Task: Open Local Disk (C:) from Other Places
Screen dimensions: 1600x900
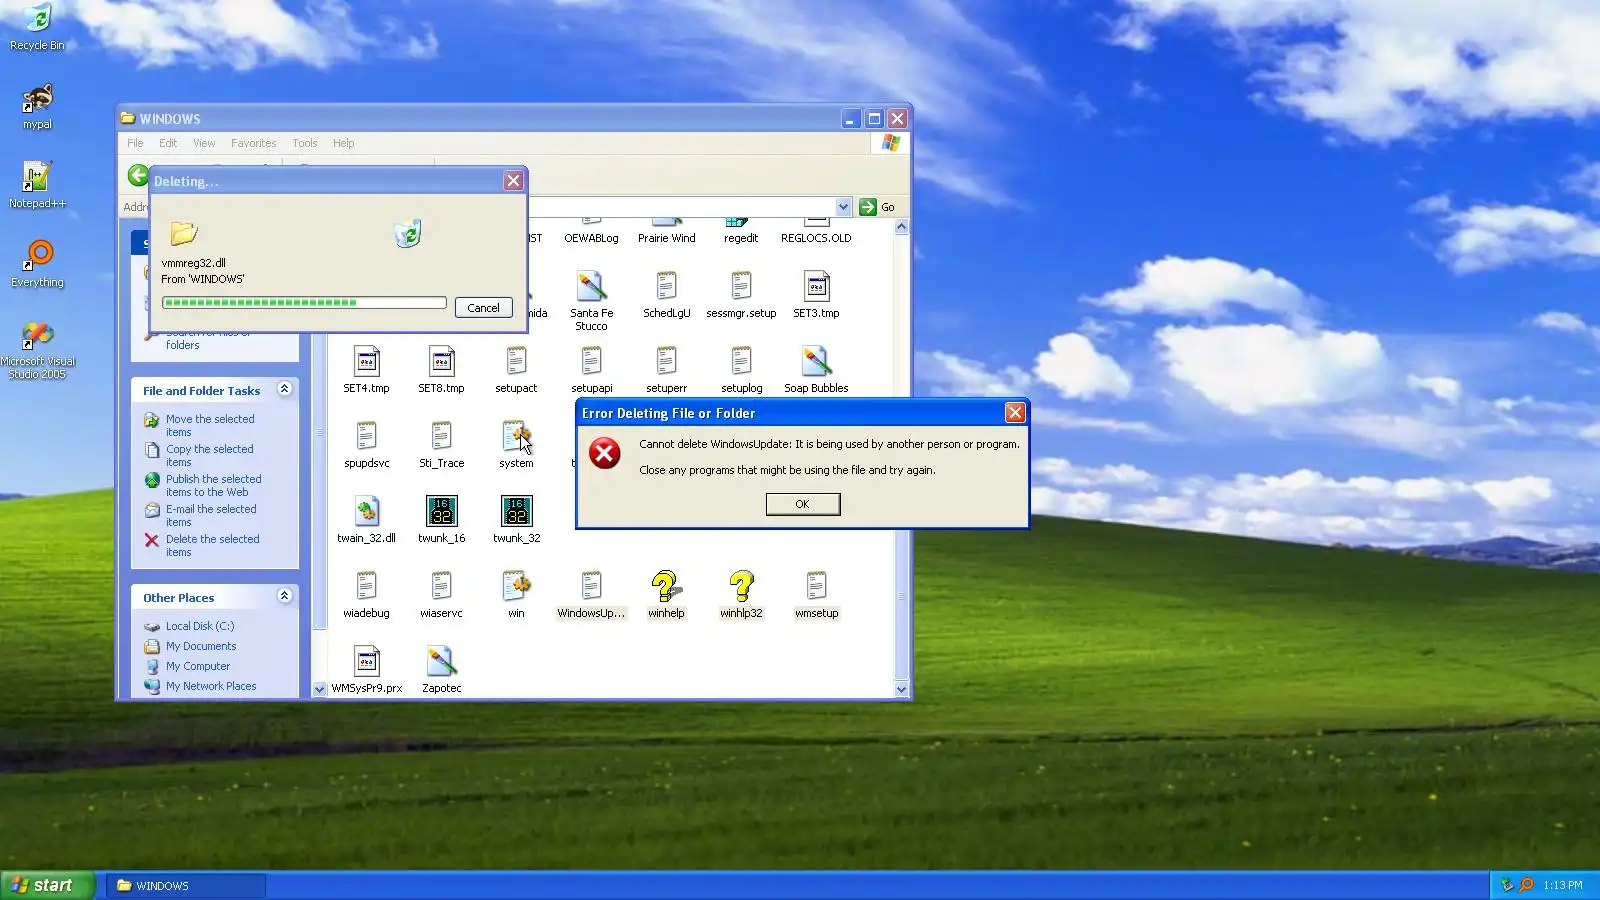Action: pyautogui.click(x=199, y=626)
